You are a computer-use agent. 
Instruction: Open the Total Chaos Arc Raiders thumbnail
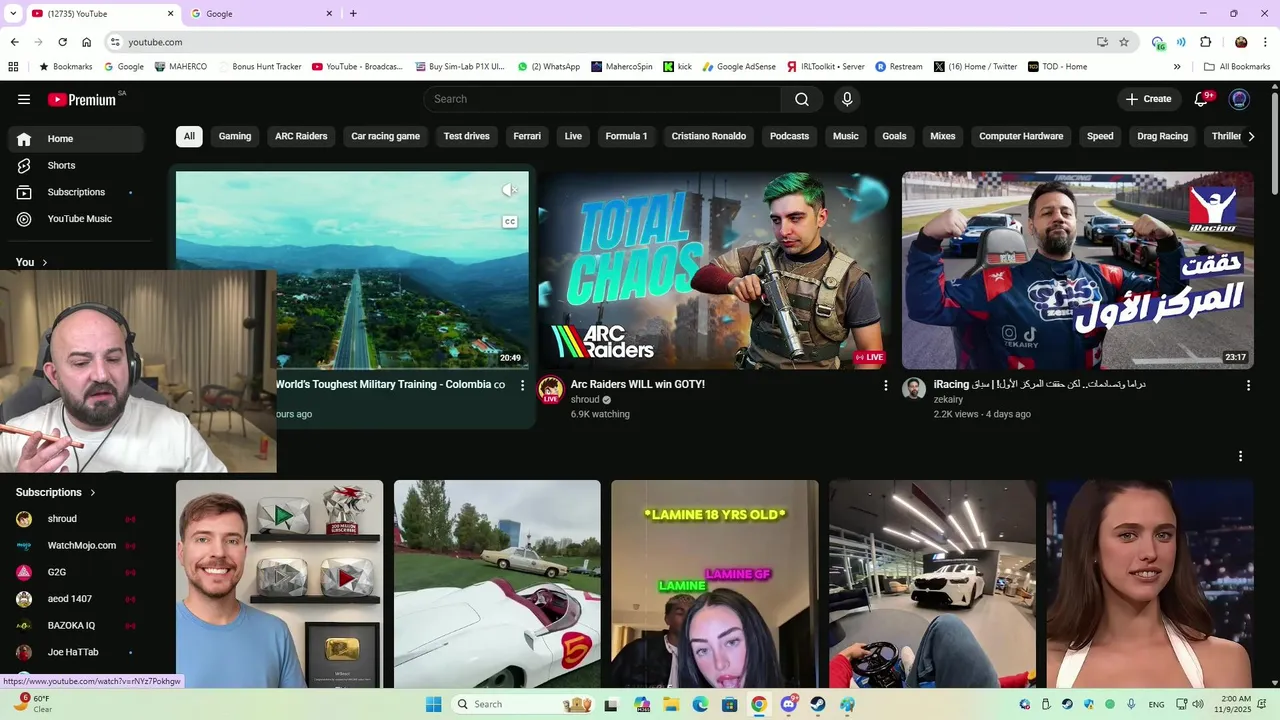(x=714, y=270)
